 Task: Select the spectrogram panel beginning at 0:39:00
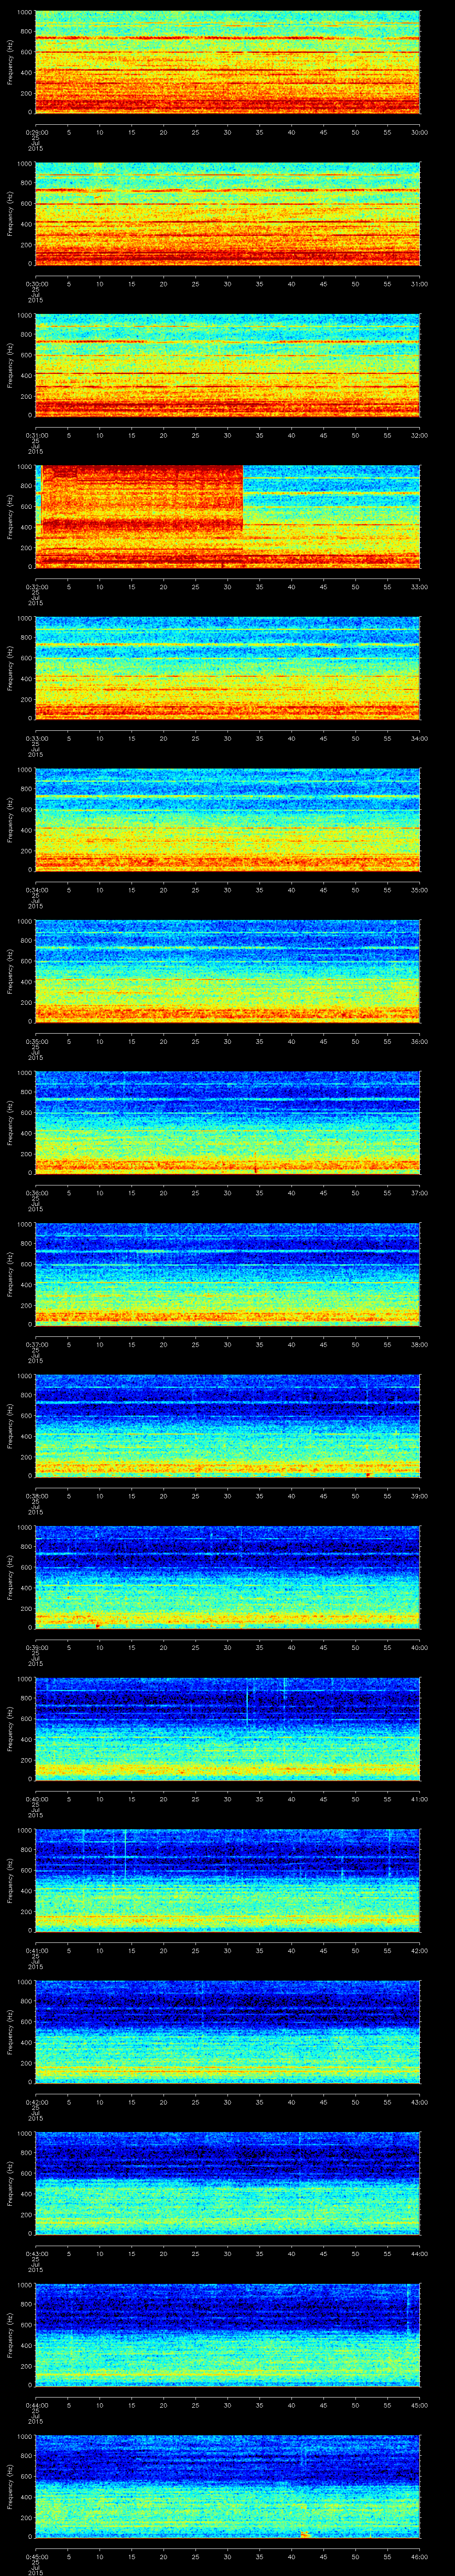pyautogui.click(x=227, y=1577)
